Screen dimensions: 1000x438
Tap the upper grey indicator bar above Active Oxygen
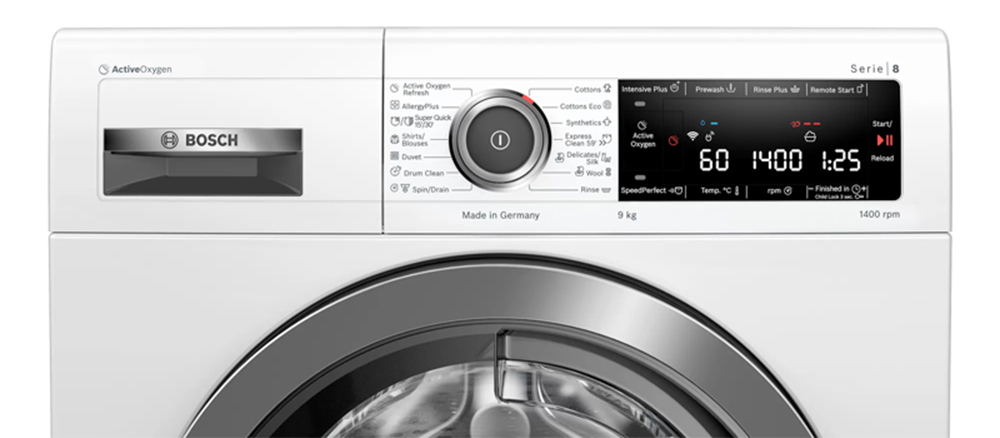(640, 103)
